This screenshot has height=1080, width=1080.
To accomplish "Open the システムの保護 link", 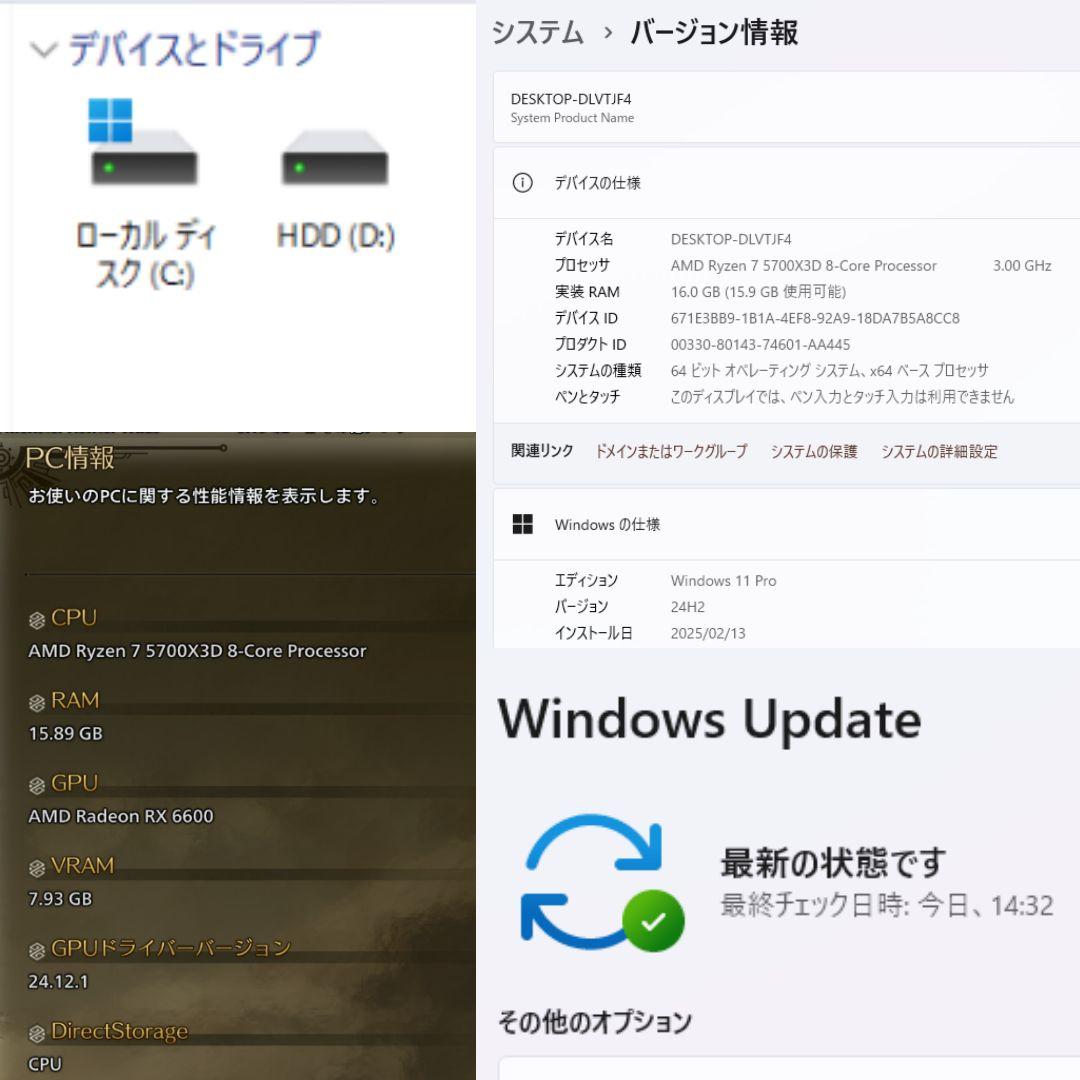I will point(814,452).
